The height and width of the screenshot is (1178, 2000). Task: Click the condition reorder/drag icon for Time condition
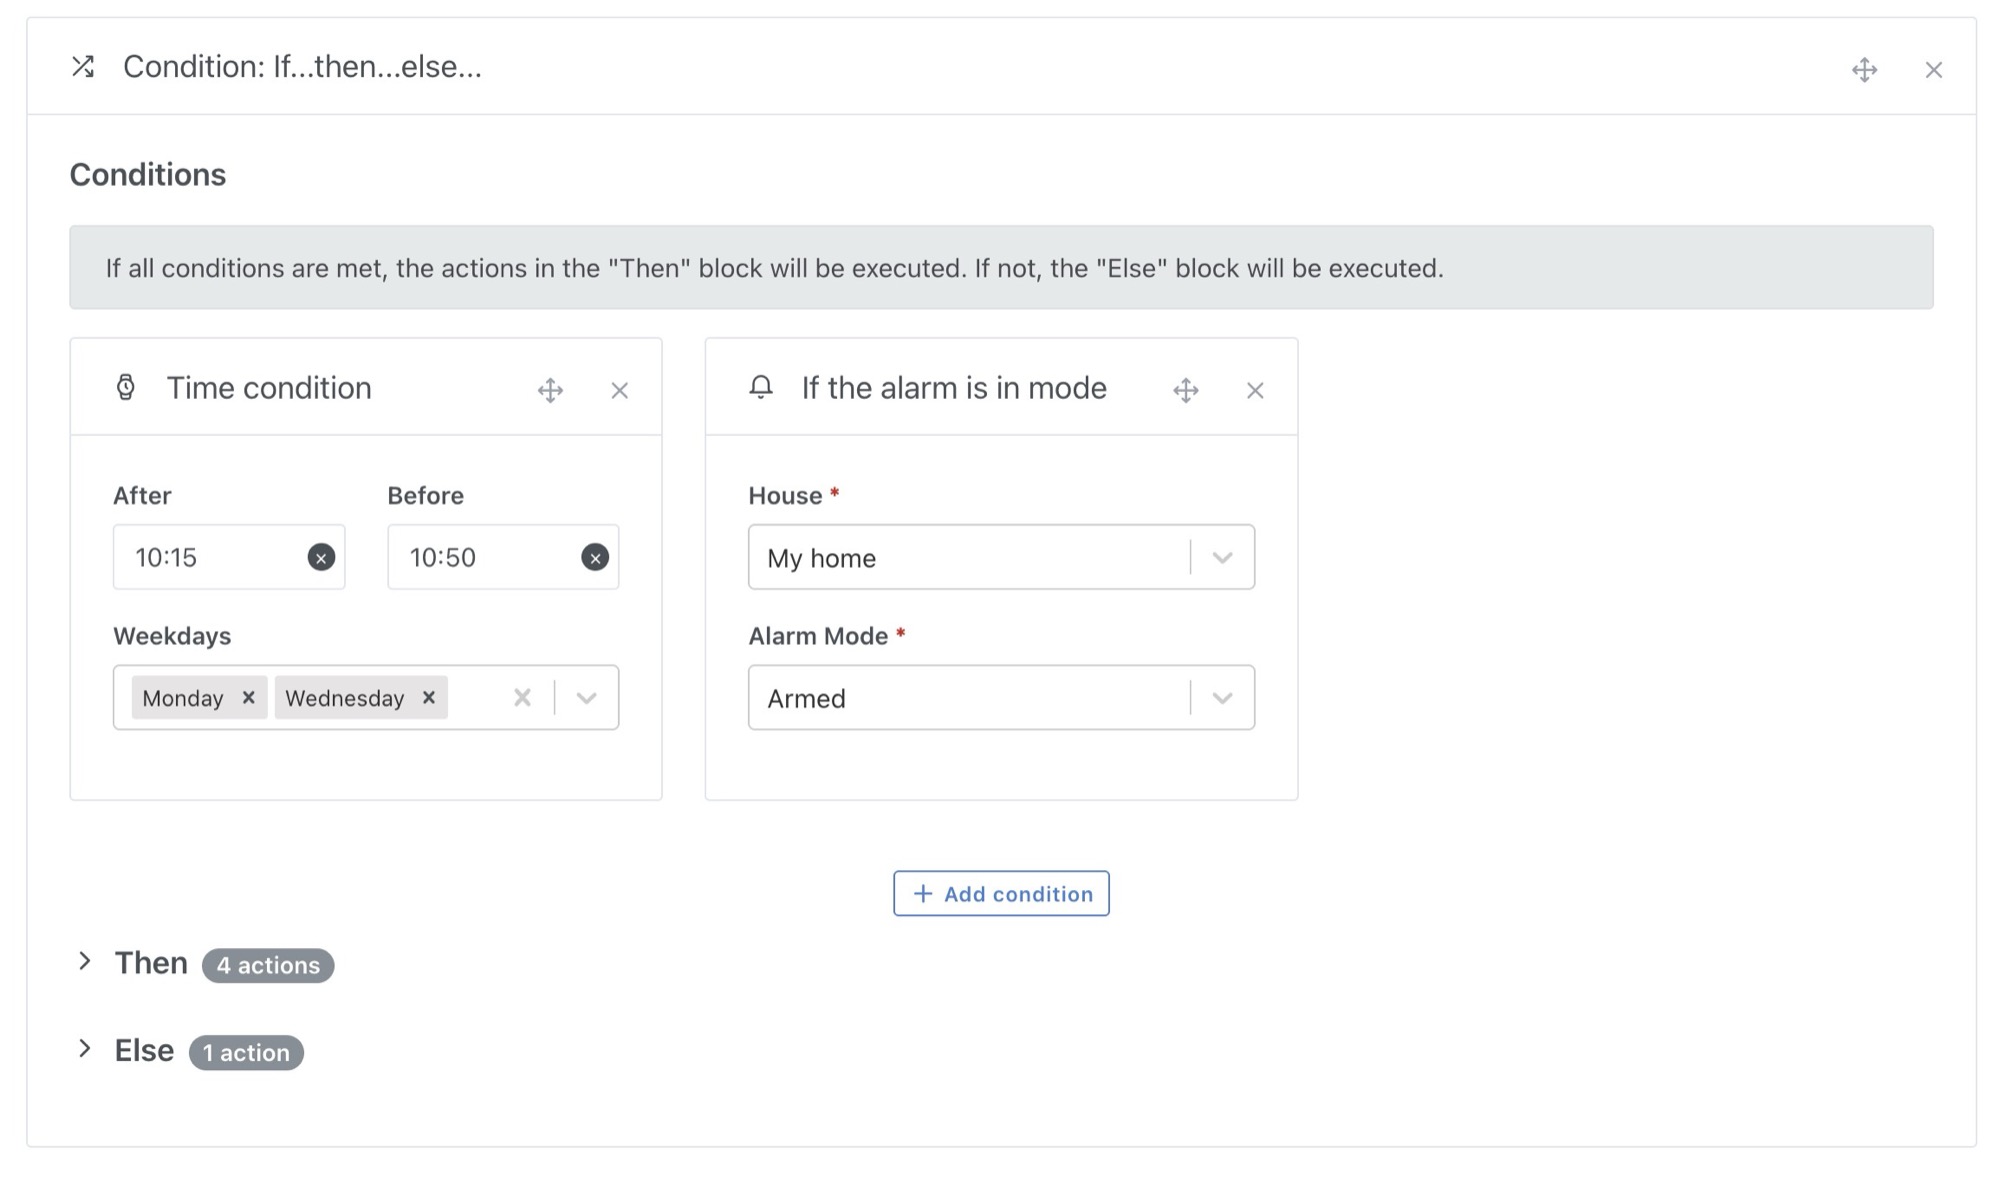coord(551,390)
